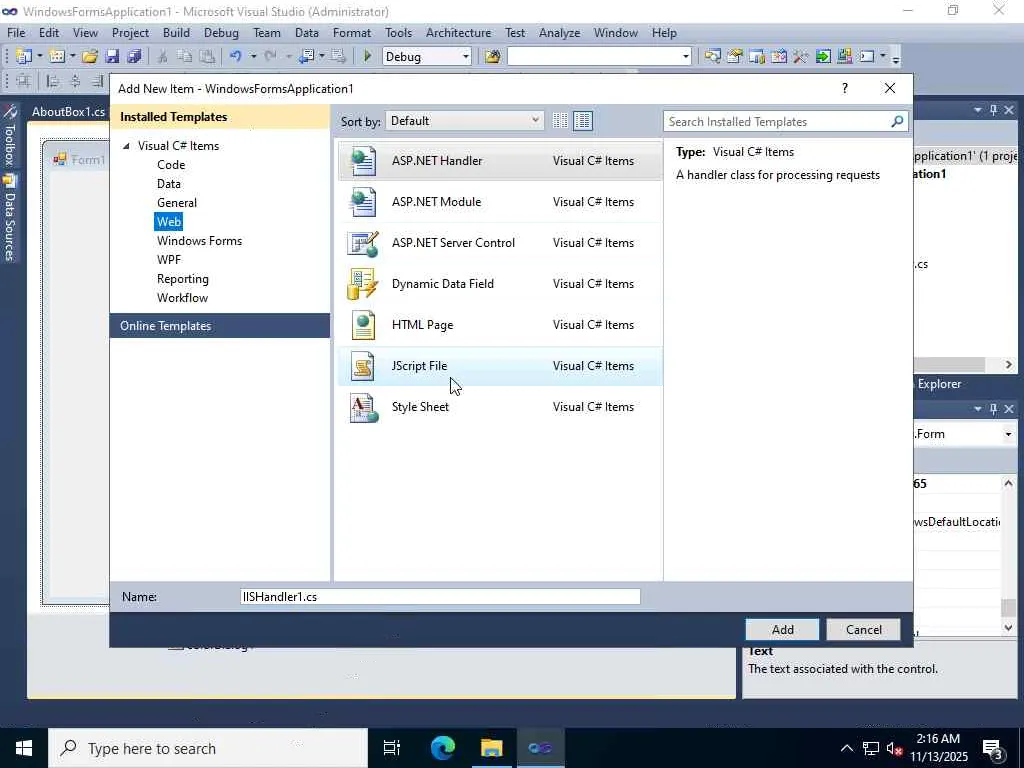Open File Explorer from the taskbar
Screen dimensions: 1024x768
(x=491, y=748)
